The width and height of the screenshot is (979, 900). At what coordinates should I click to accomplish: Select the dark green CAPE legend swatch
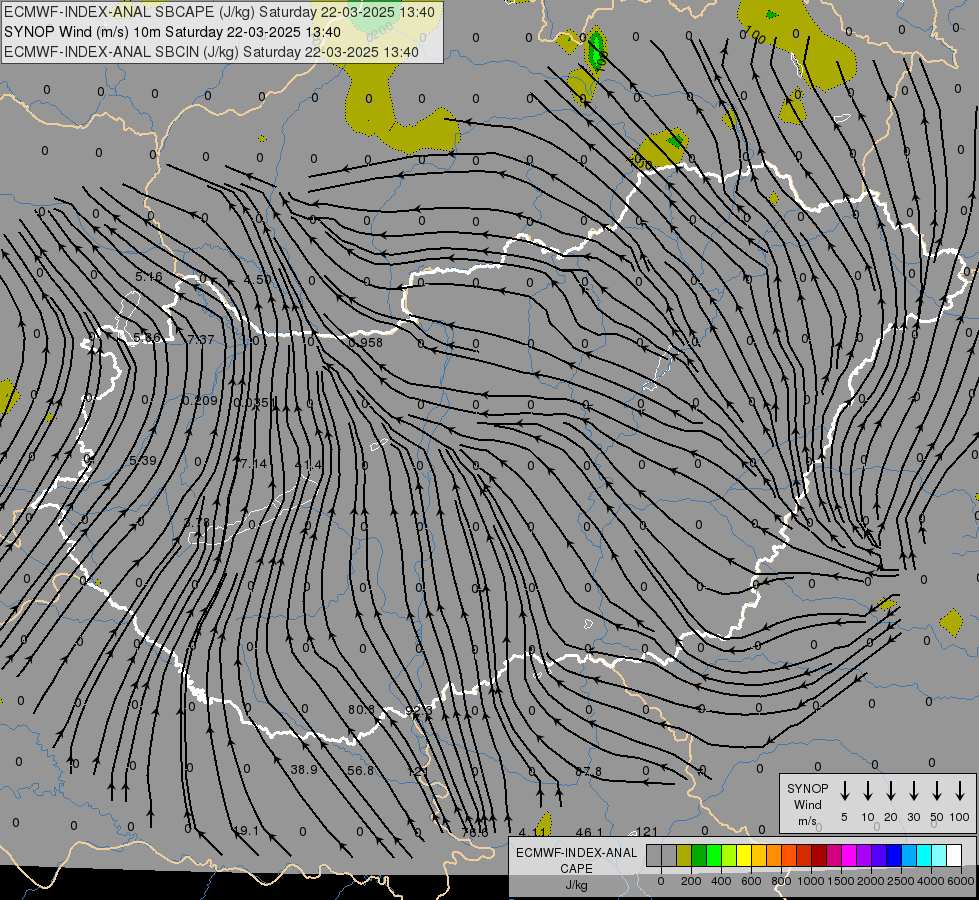click(699, 855)
